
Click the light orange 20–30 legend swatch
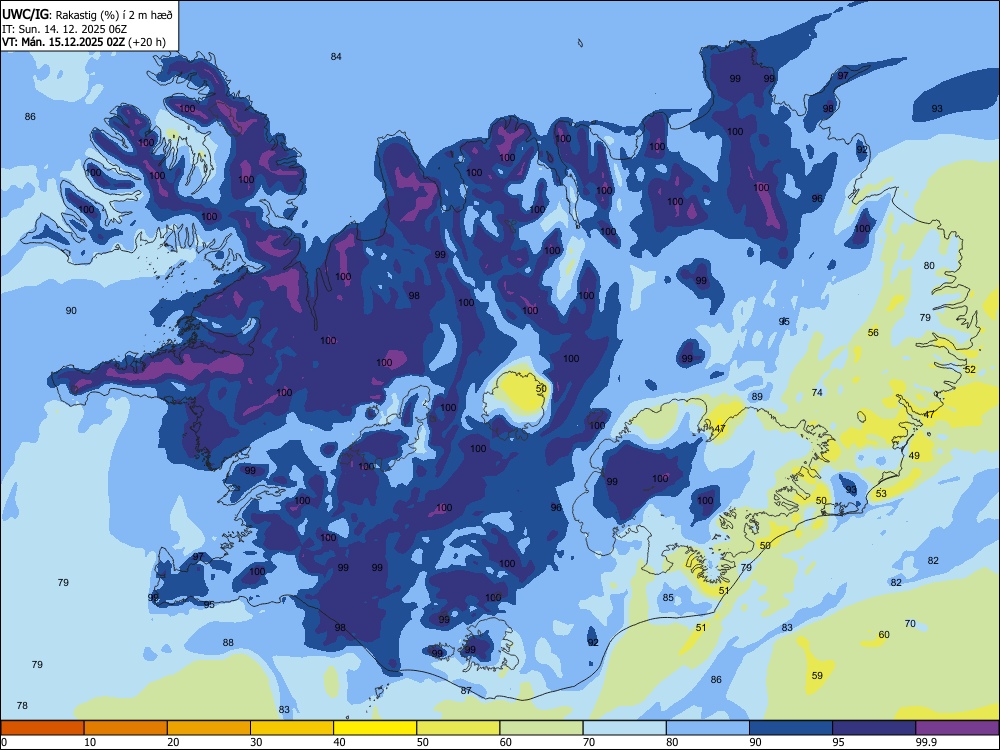coord(209,728)
